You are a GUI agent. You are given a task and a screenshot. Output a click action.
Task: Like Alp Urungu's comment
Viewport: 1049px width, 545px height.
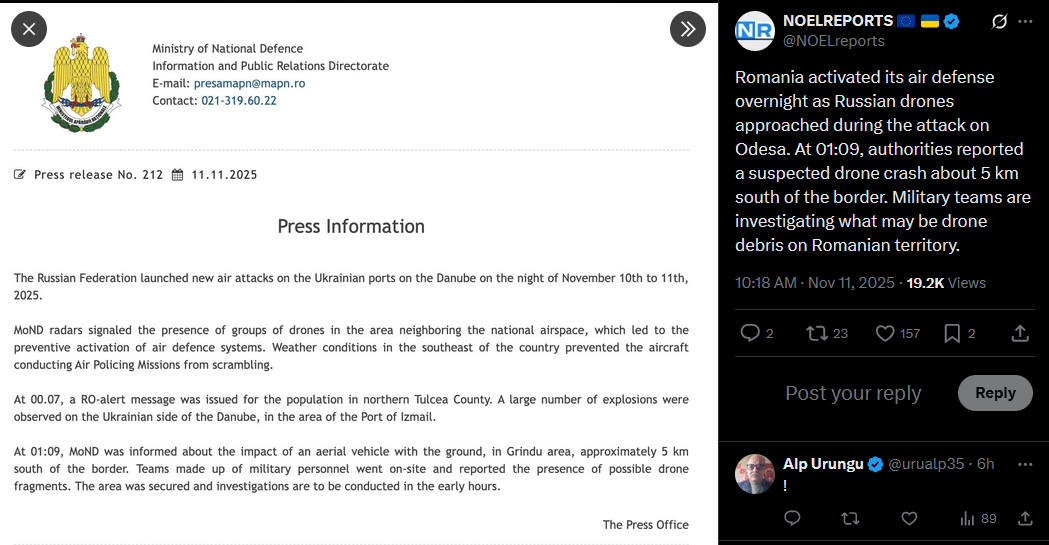tap(909, 518)
